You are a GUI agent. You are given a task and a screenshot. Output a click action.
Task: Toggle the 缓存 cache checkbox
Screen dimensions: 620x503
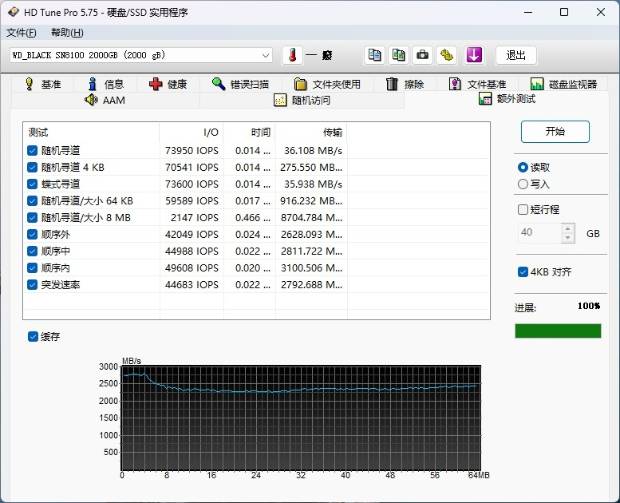33,337
